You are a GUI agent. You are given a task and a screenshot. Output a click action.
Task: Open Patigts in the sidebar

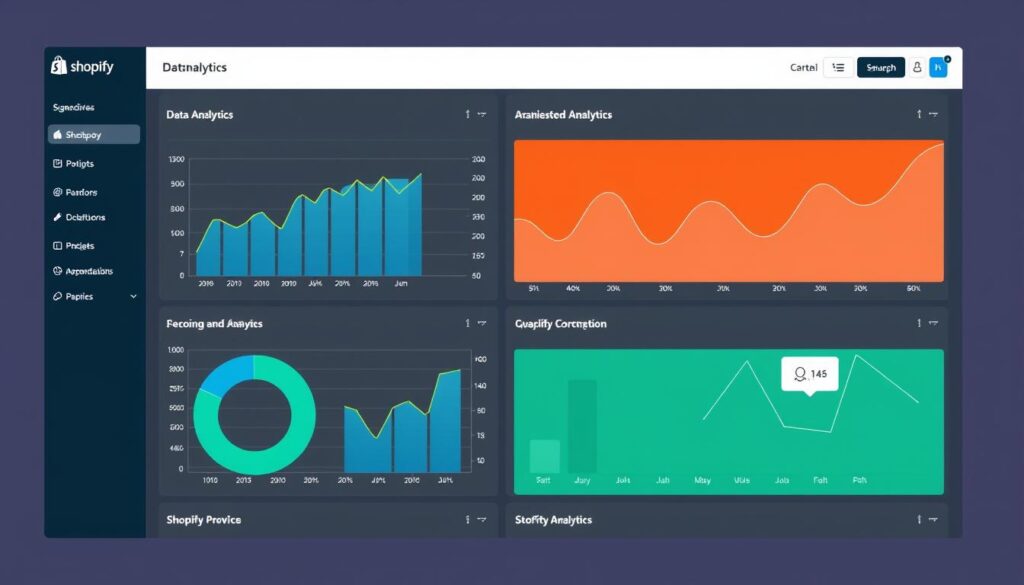coord(79,164)
